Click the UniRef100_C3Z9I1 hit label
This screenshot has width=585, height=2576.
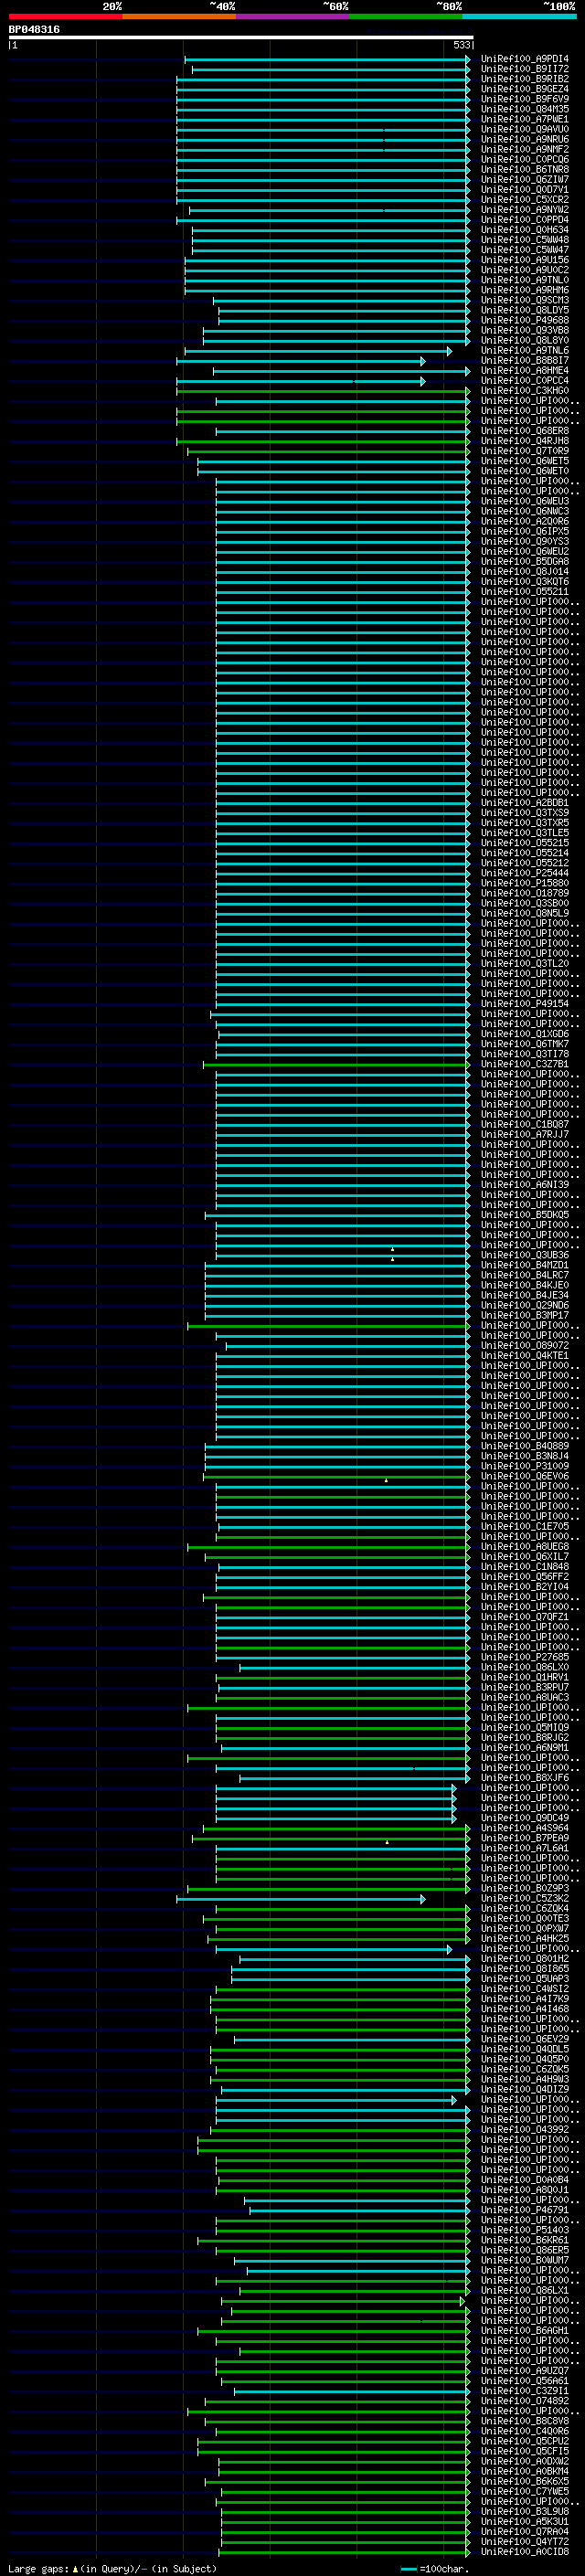(x=524, y=2391)
